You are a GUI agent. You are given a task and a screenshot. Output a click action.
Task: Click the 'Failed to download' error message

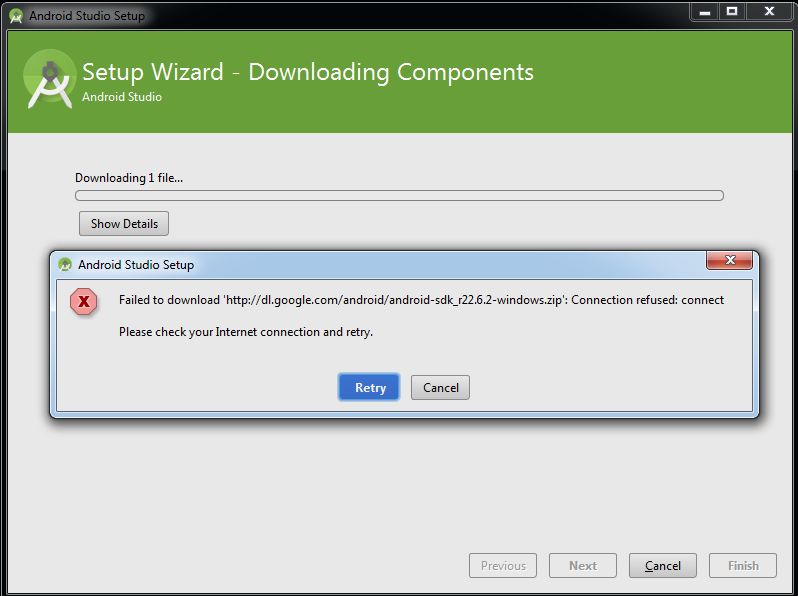[421, 300]
